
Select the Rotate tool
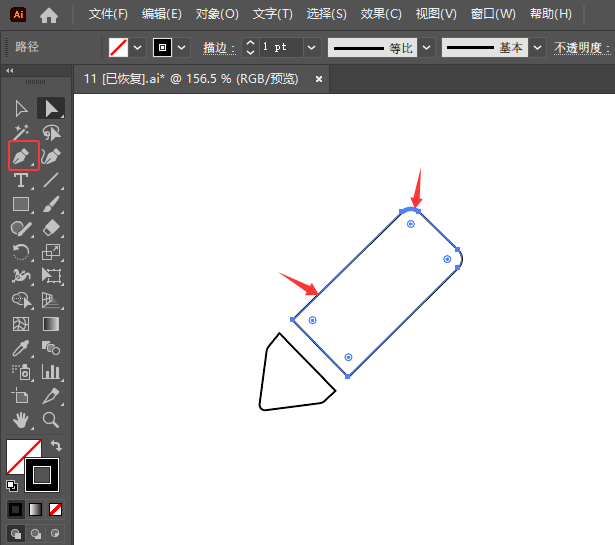click(21, 252)
